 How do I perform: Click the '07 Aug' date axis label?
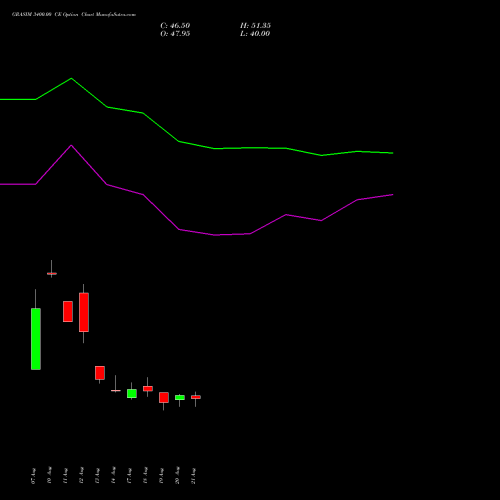(33, 476)
